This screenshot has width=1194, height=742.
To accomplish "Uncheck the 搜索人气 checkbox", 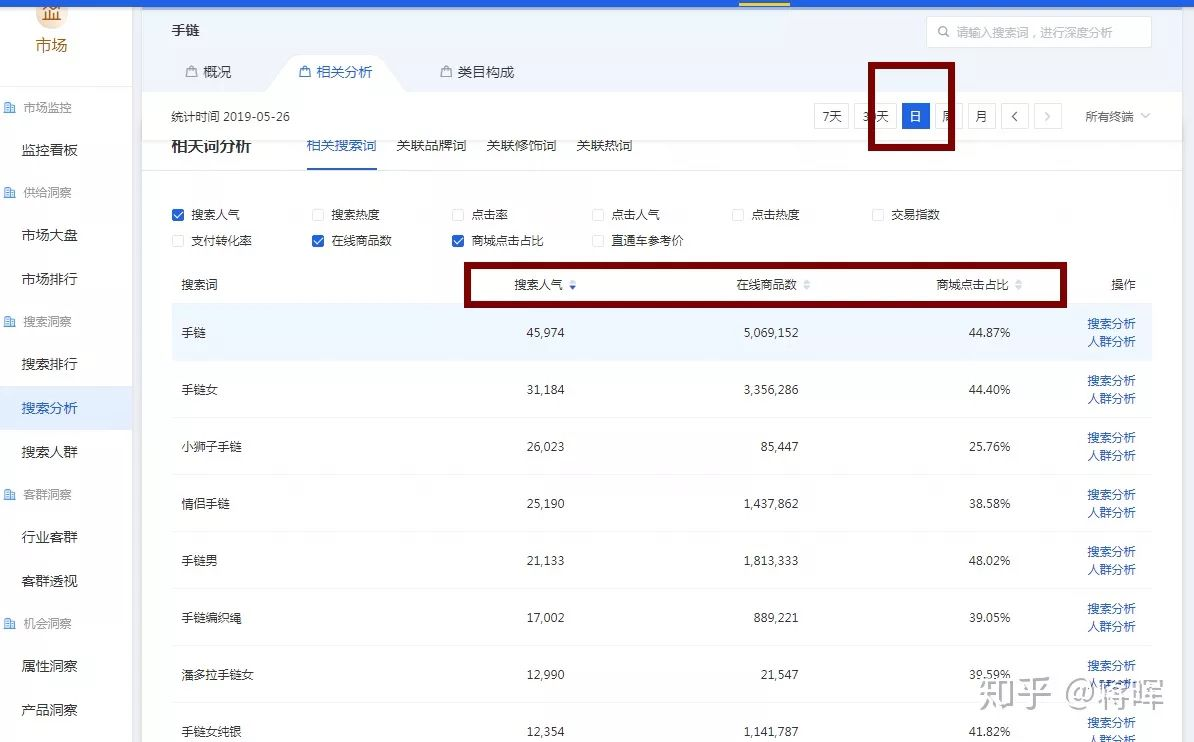I will [x=178, y=215].
